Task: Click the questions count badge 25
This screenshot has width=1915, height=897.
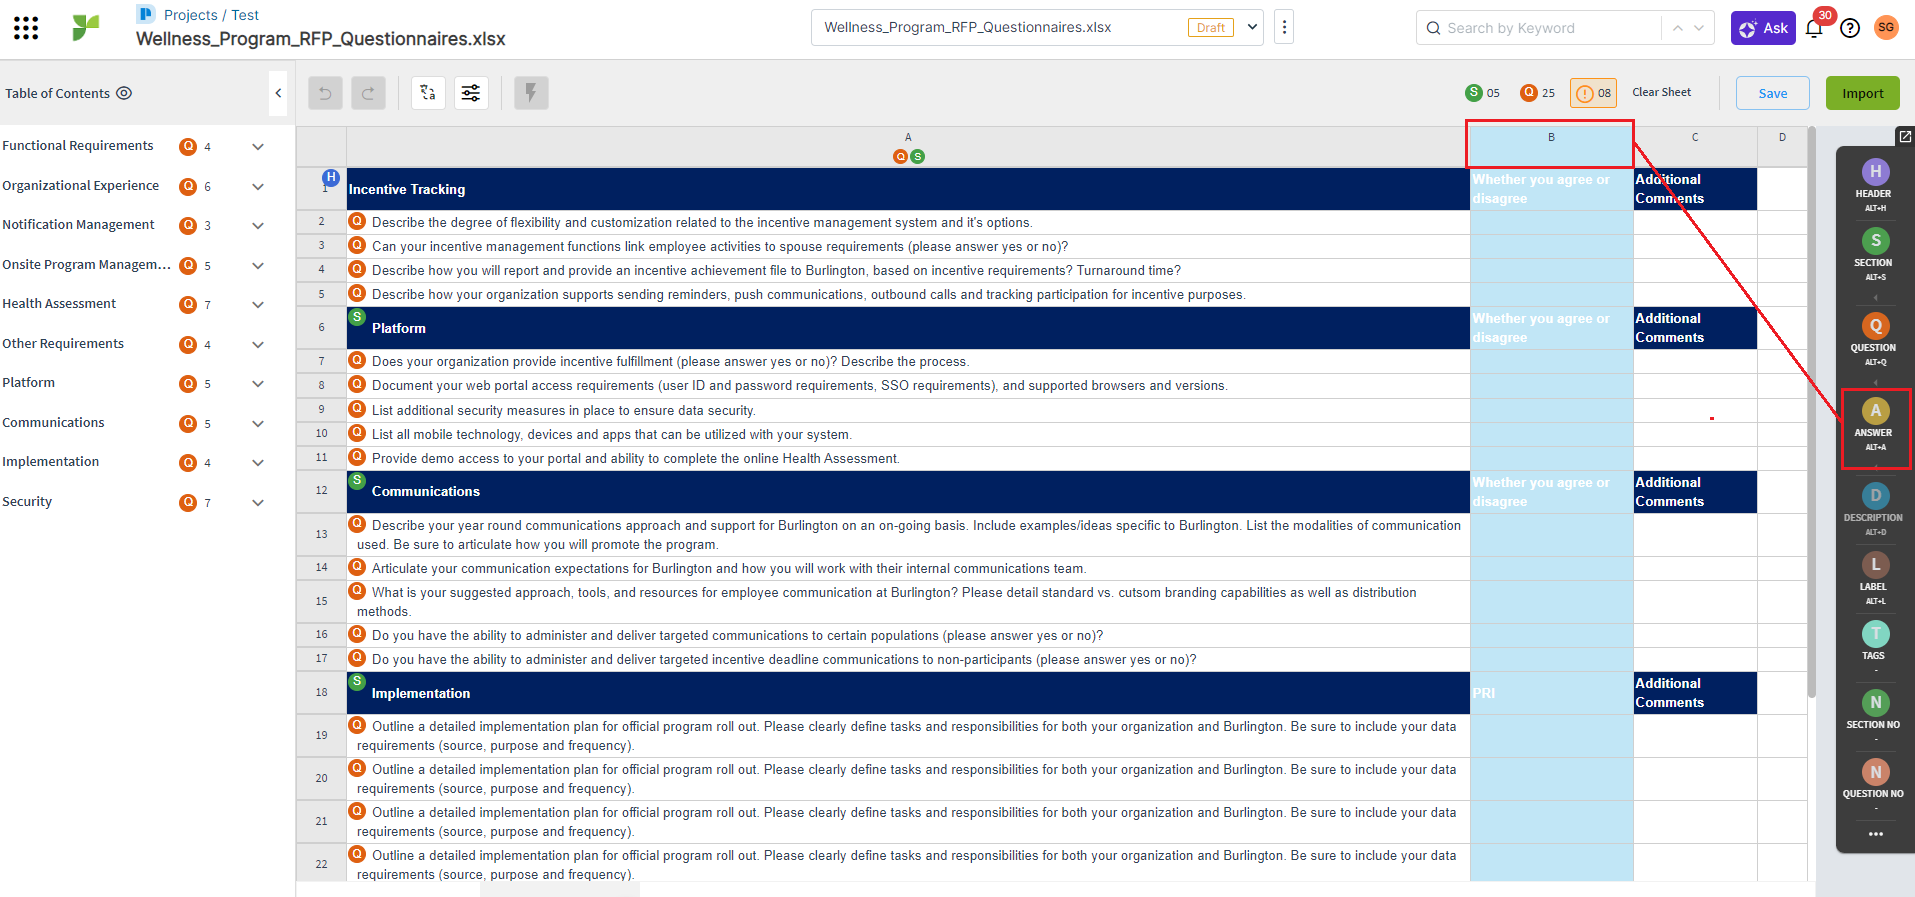Action: [x=1538, y=93]
